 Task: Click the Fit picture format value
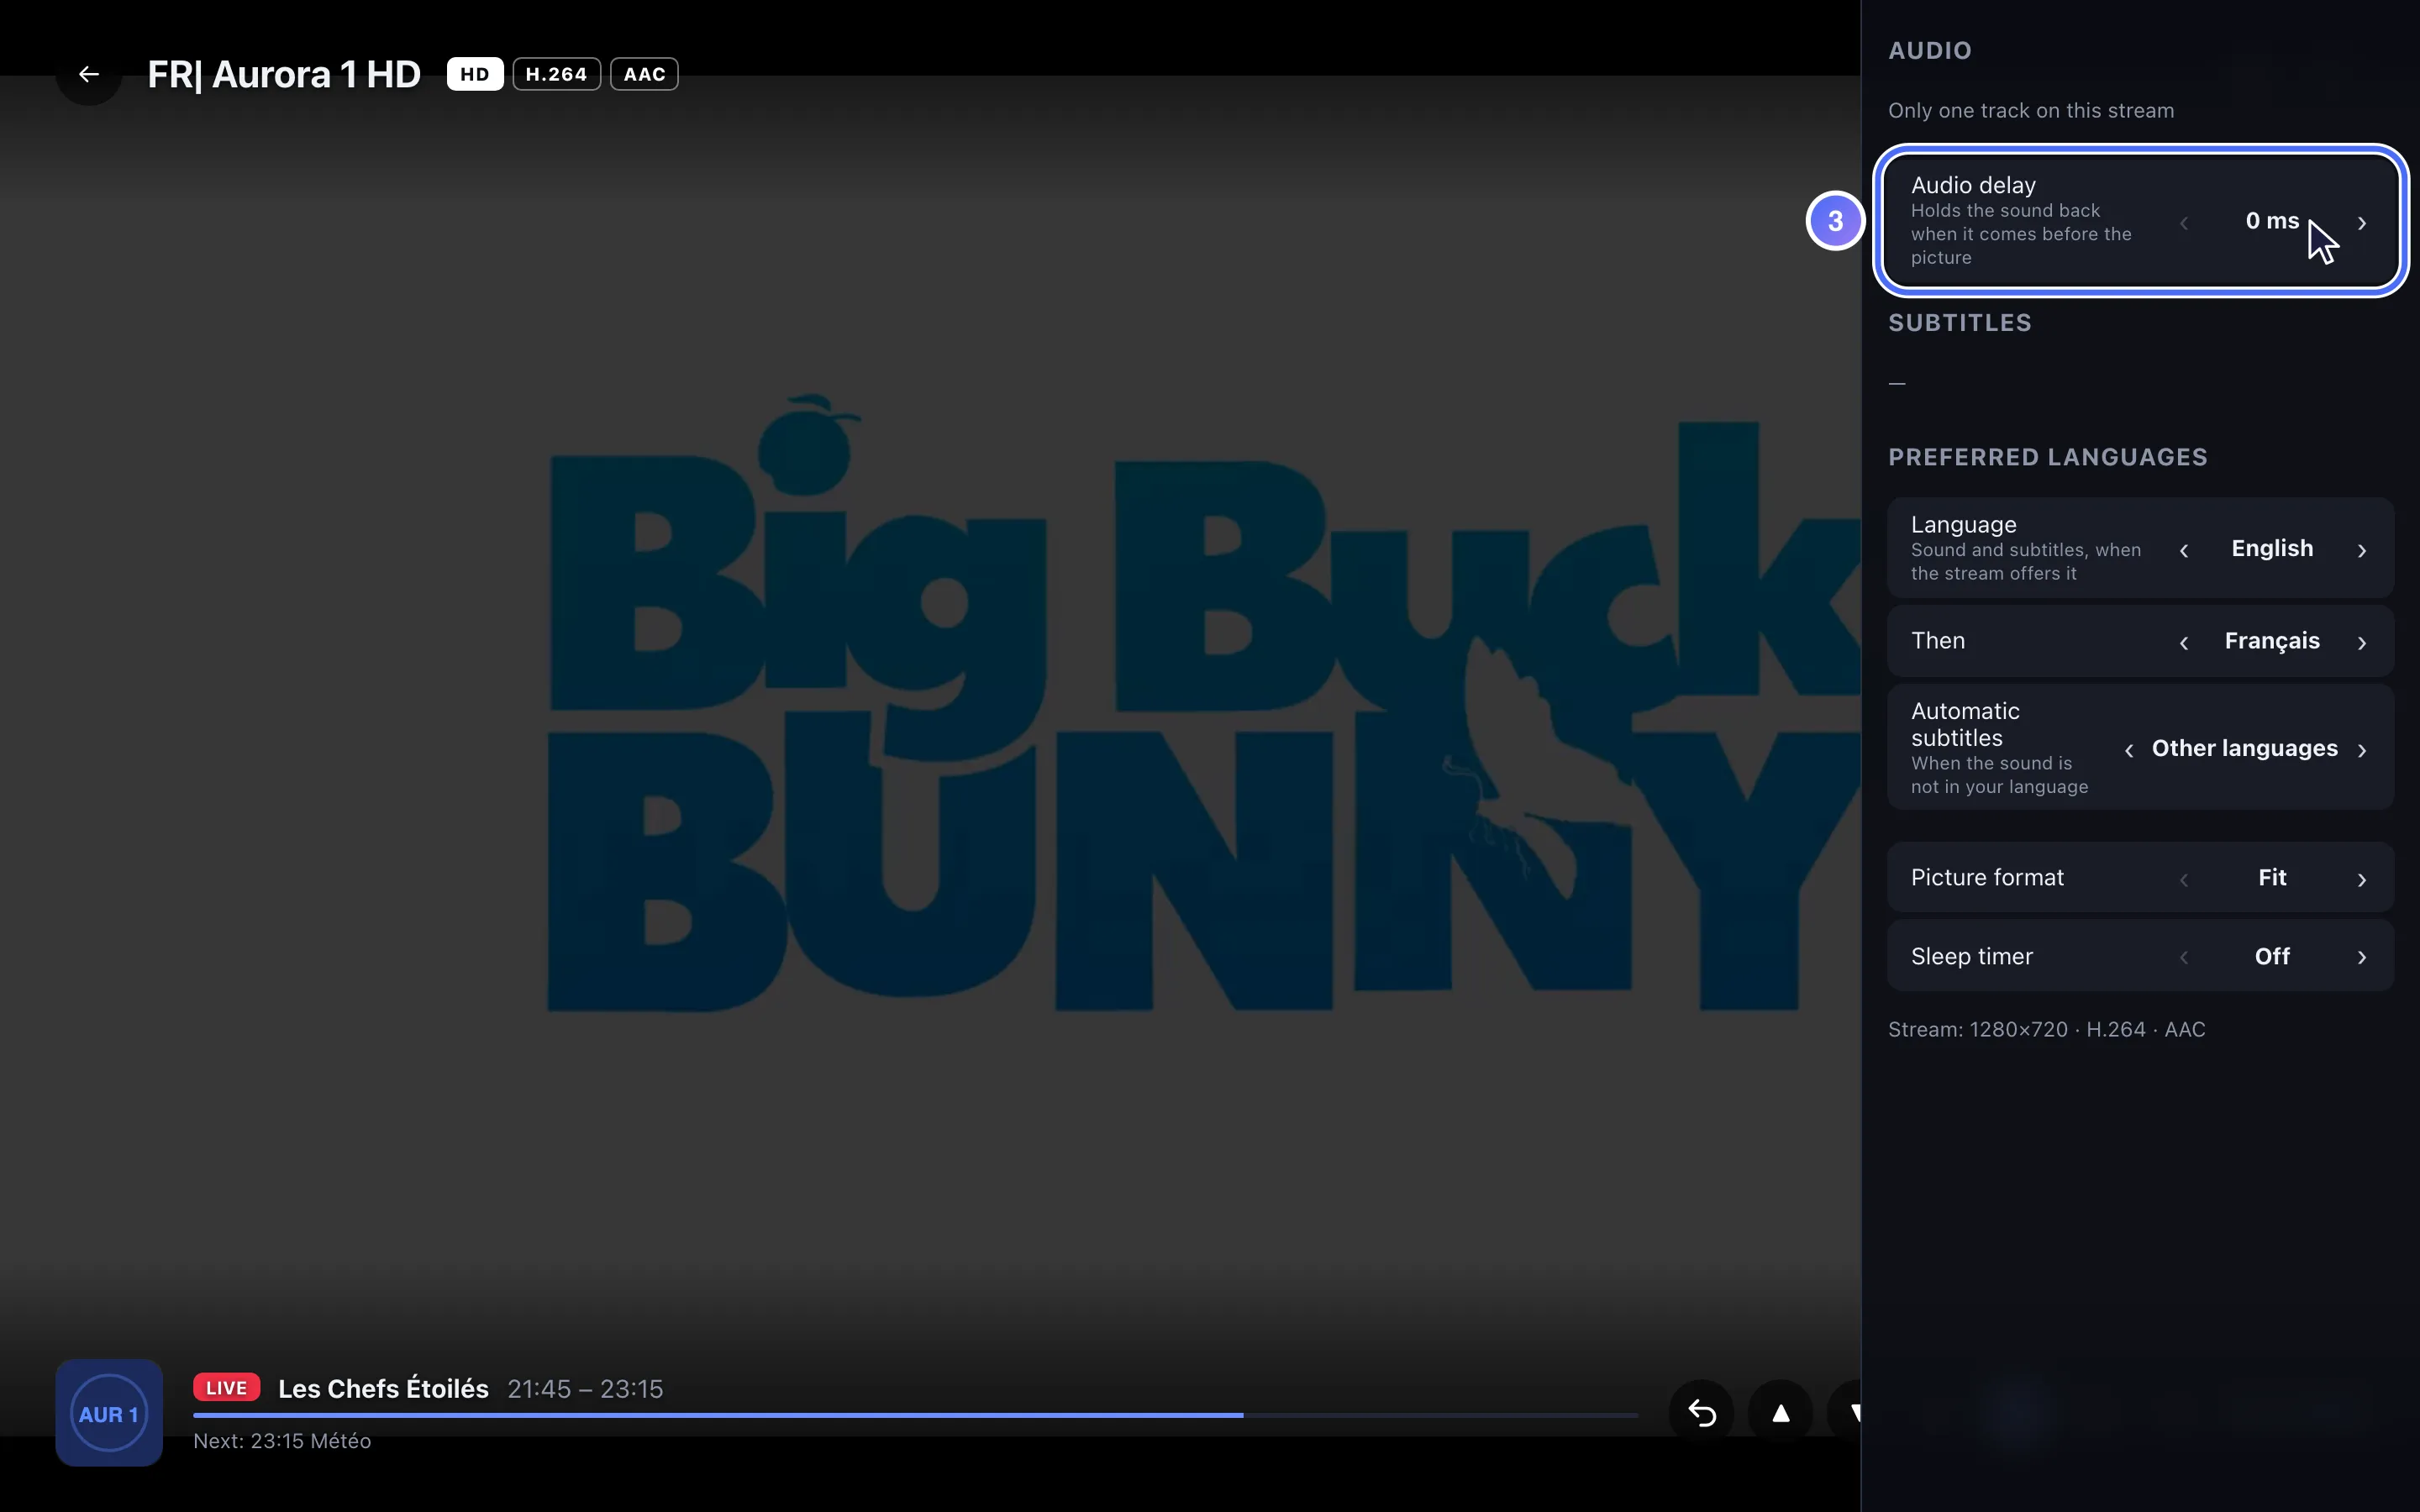click(x=2272, y=877)
